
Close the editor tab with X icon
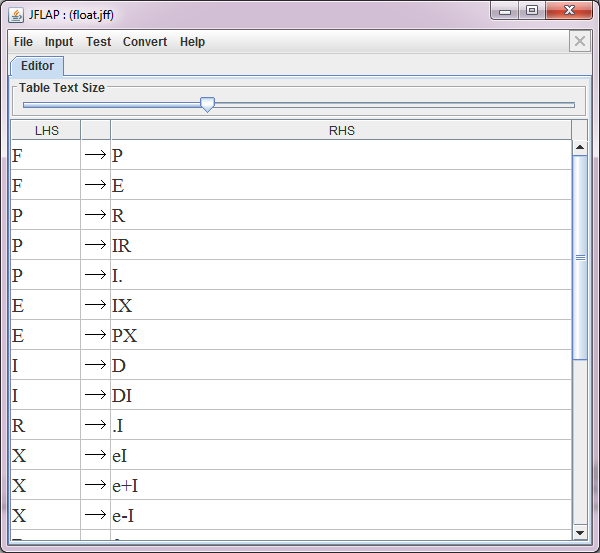[579, 41]
